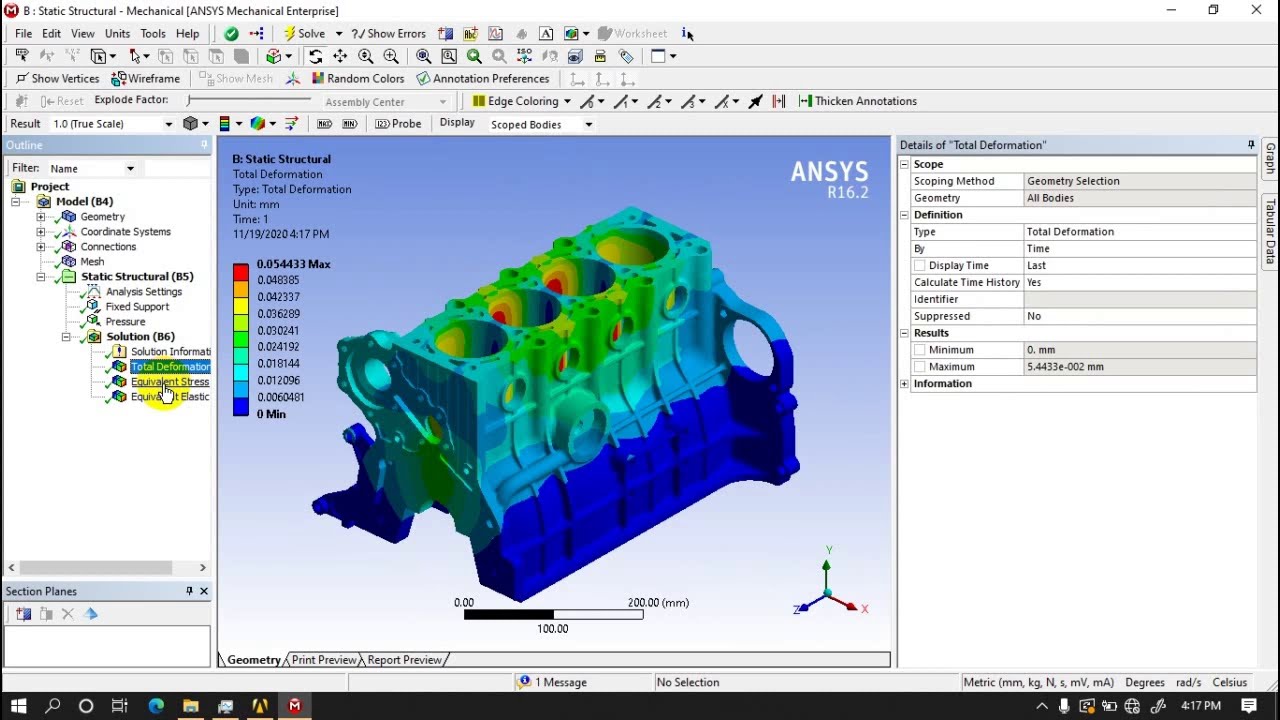Click the Maximum label icon
The image size is (1280, 720).
(324, 124)
